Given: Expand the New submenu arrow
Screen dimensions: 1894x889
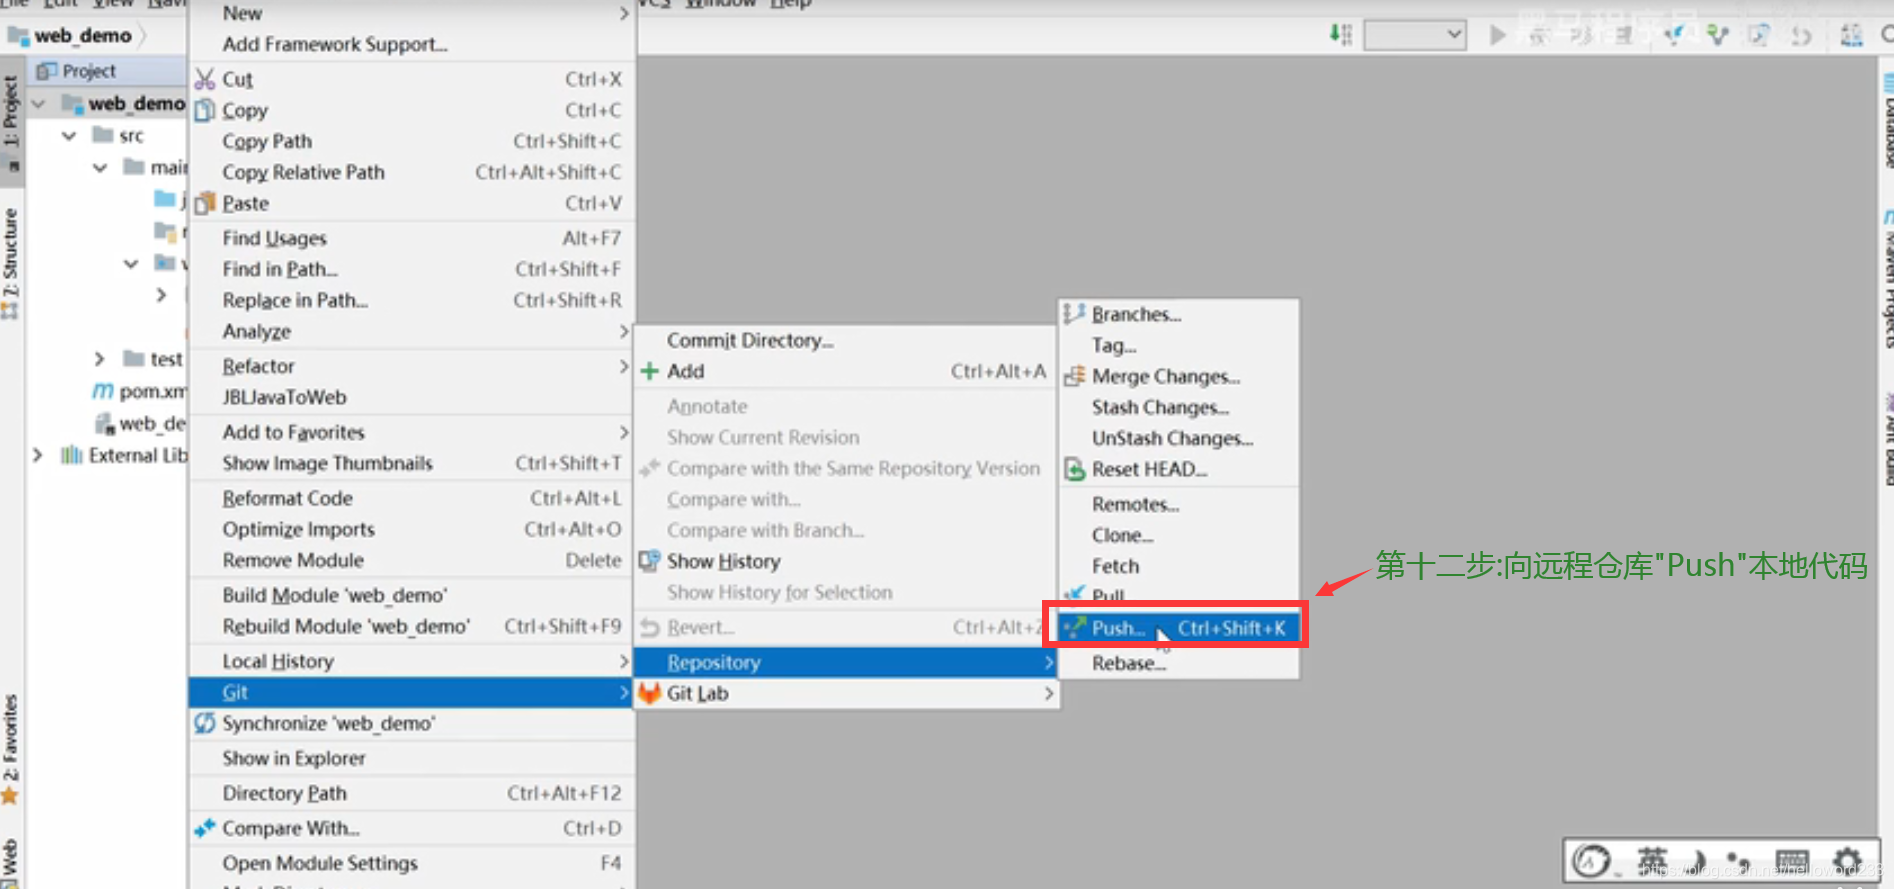Looking at the screenshot, I should 623,13.
